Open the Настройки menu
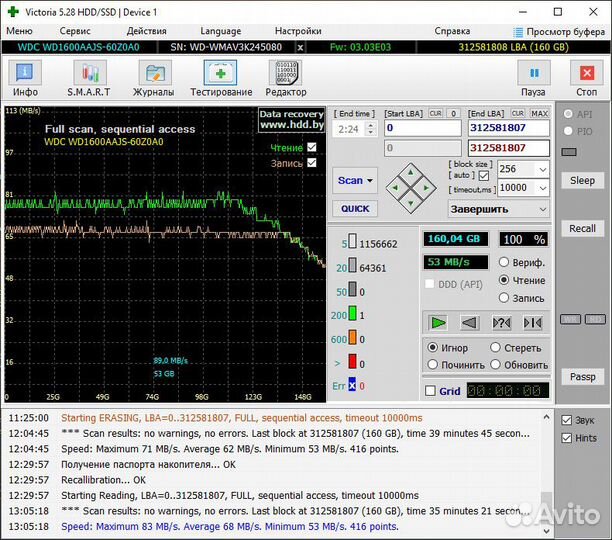 click(298, 31)
